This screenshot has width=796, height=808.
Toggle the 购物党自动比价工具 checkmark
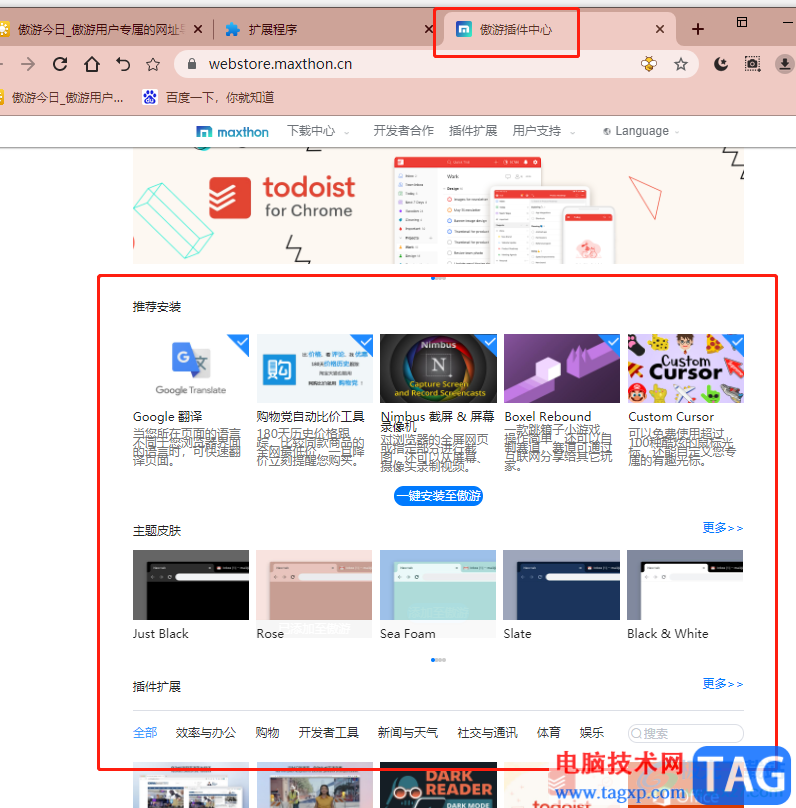point(363,343)
